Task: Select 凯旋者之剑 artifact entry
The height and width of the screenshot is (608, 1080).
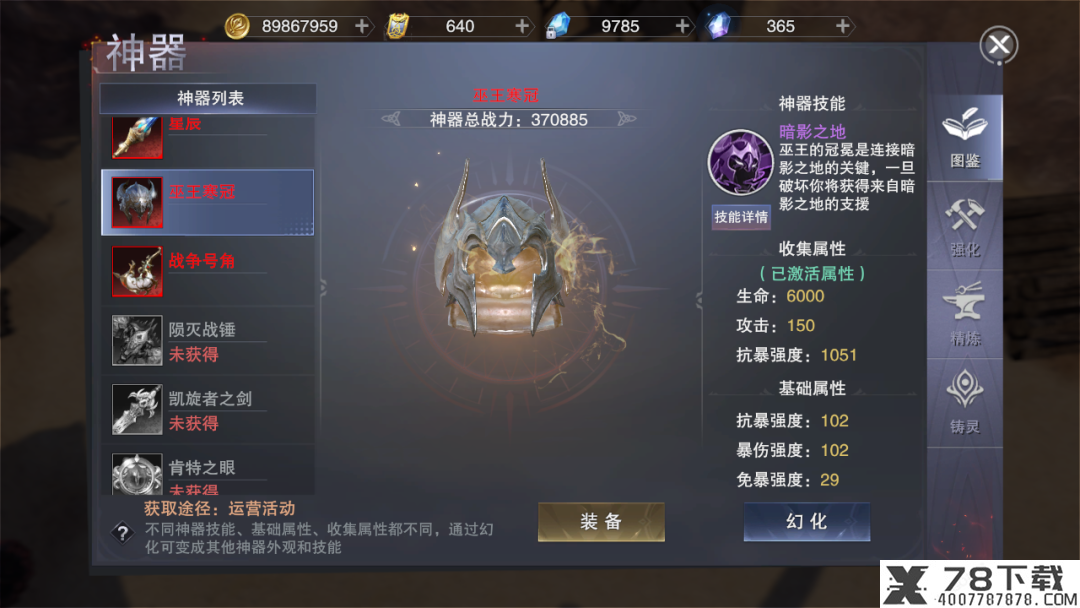Action: point(208,409)
